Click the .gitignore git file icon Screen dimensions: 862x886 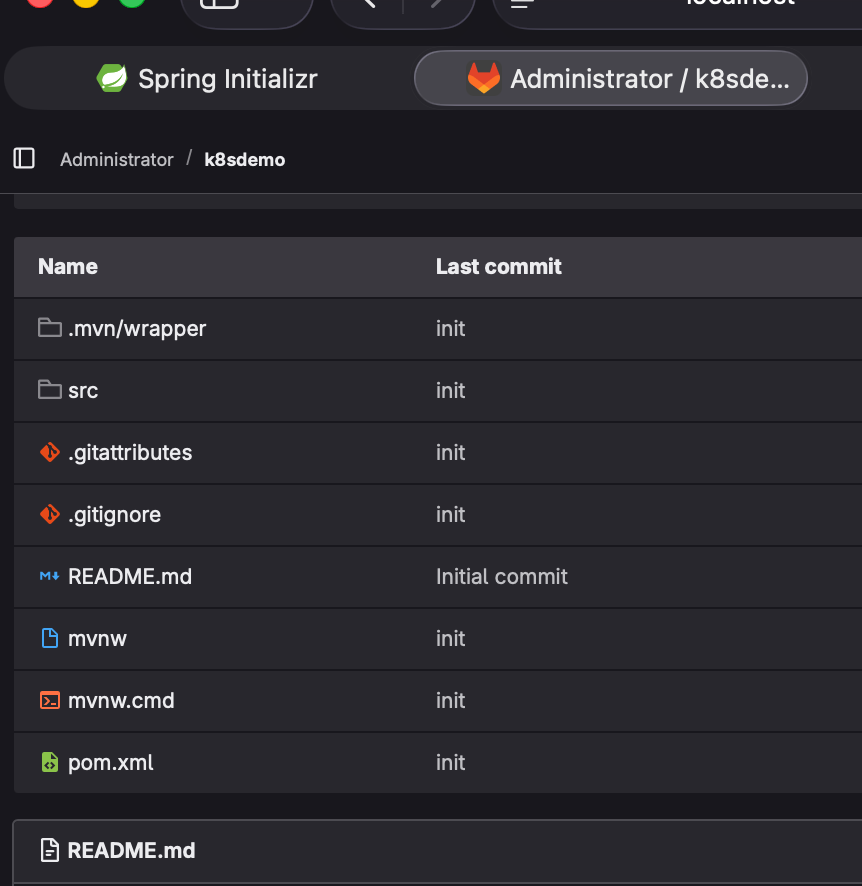[x=50, y=514]
